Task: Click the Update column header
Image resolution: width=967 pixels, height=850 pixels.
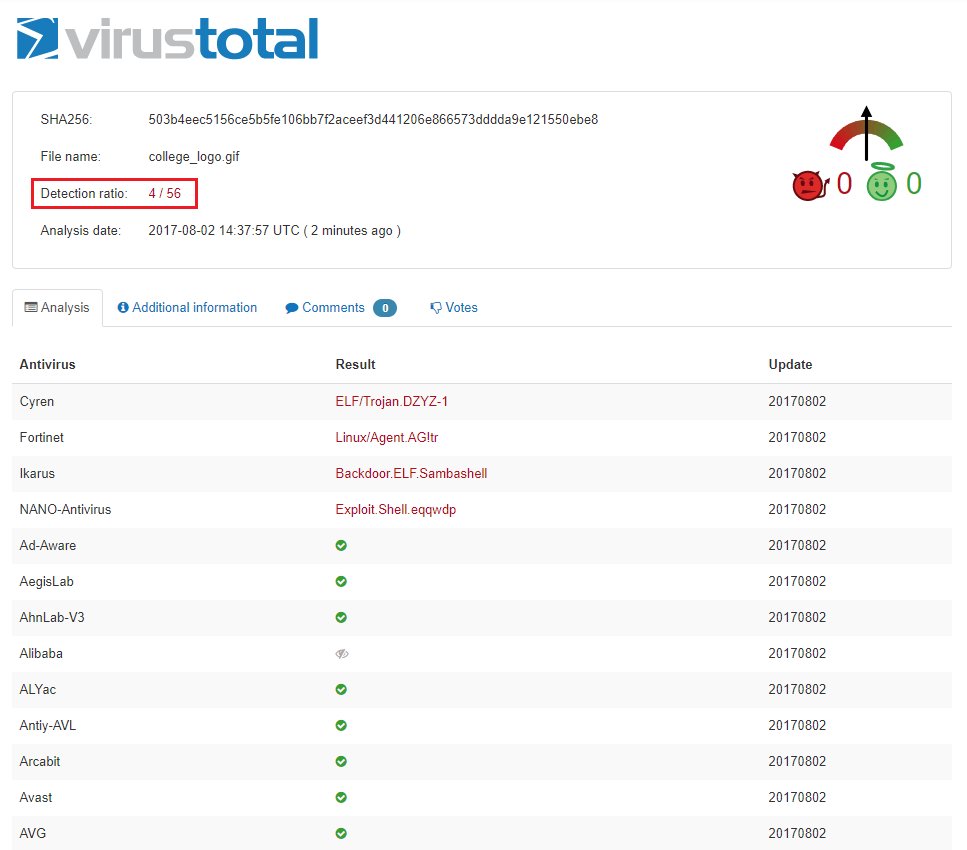Action: click(x=790, y=365)
